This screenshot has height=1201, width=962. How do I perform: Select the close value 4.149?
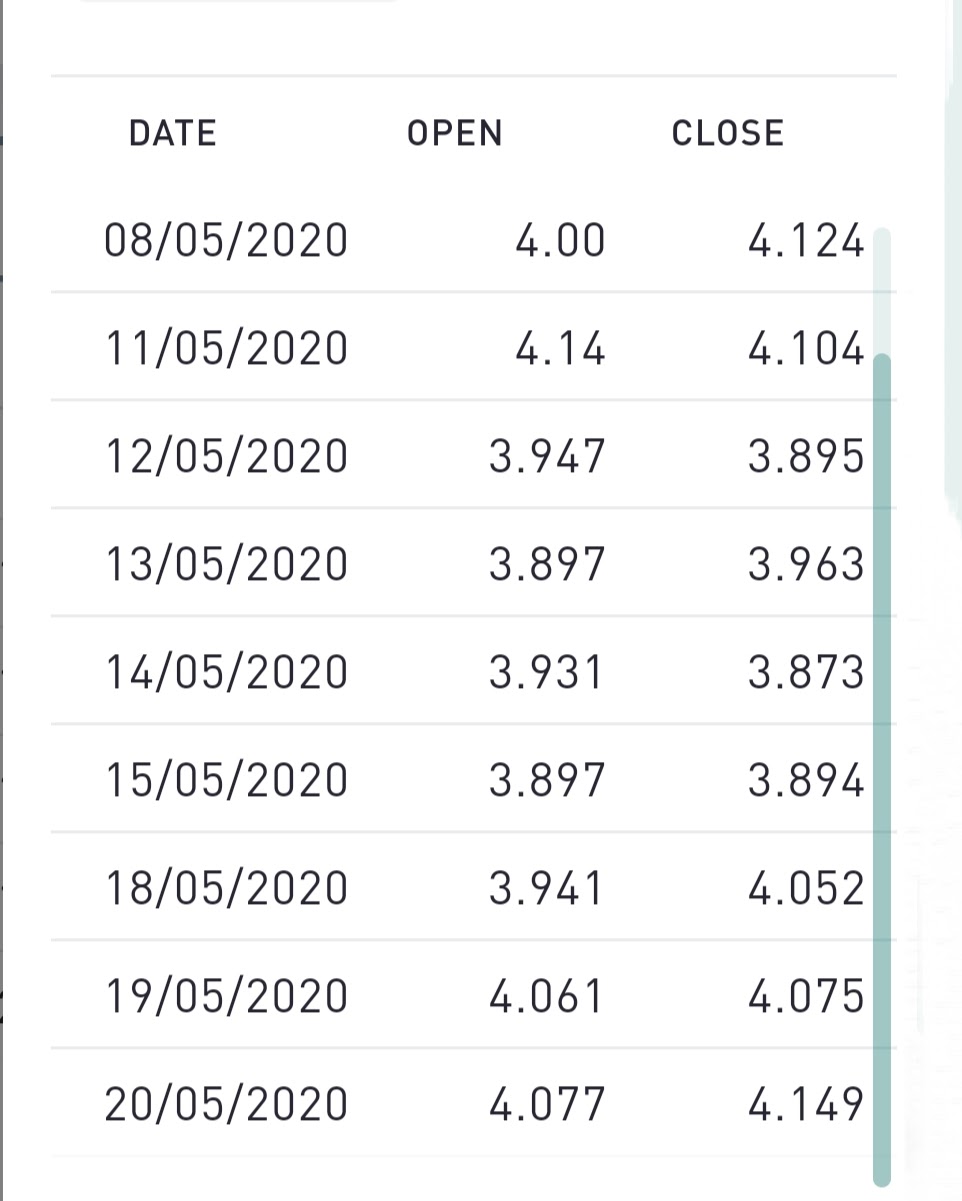pyautogui.click(x=805, y=1105)
